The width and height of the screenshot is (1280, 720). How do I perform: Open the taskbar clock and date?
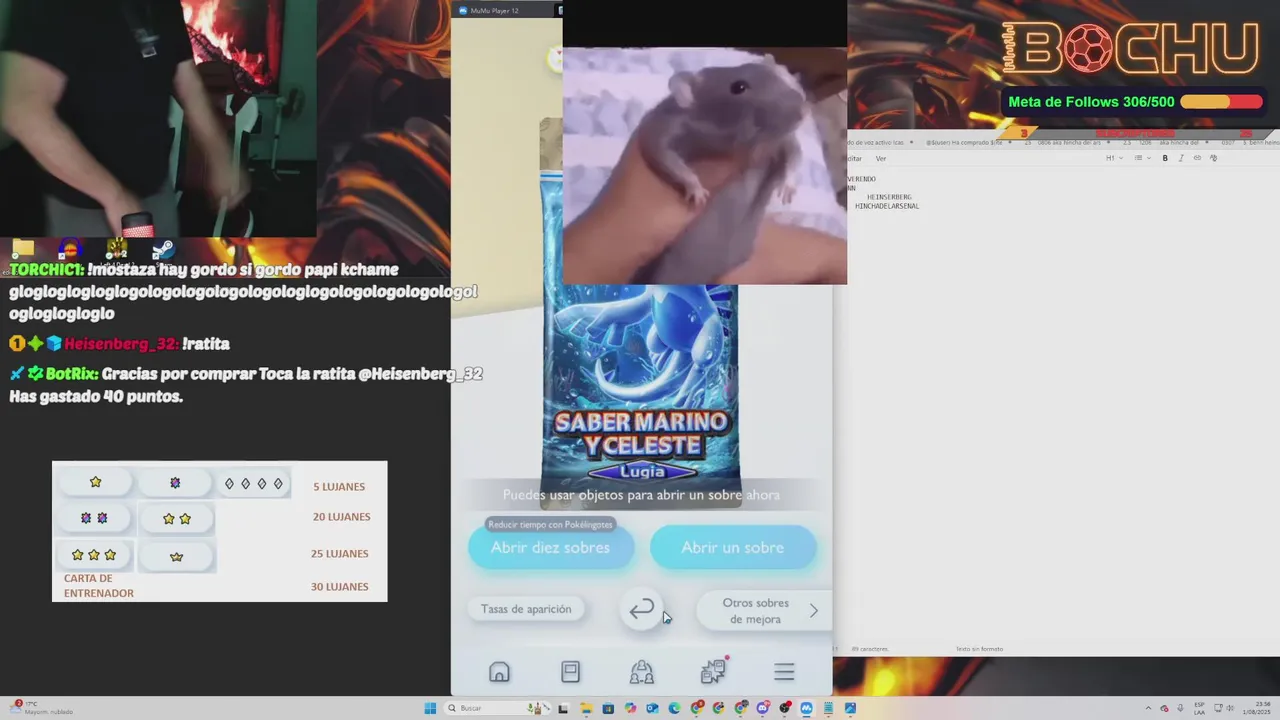[x=1257, y=708]
